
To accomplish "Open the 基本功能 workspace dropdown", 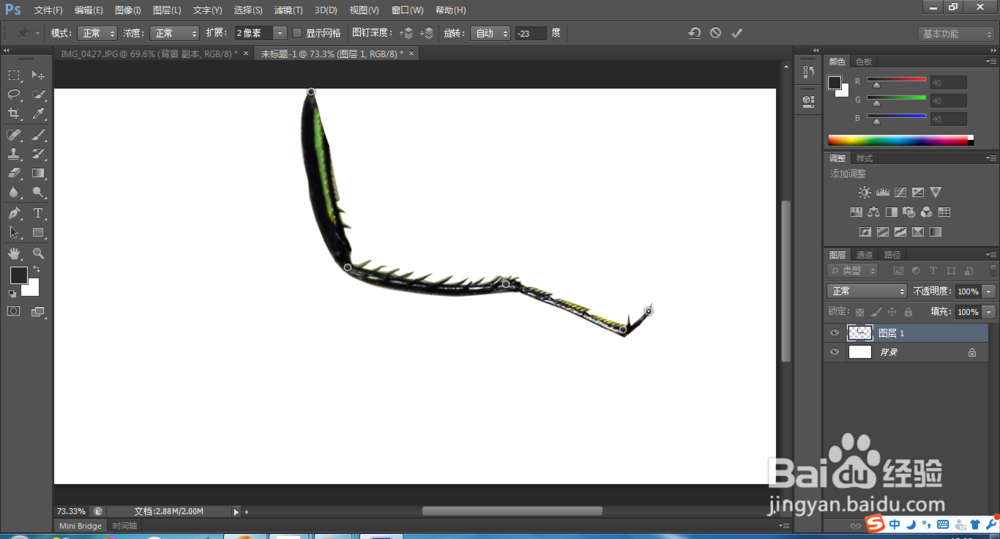I will [x=956, y=34].
